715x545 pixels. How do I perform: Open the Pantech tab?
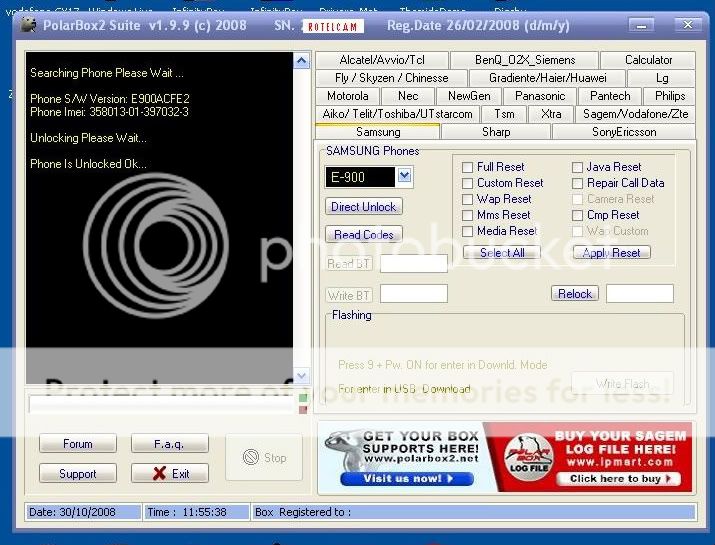pyautogui.click(x=610, y=96)
